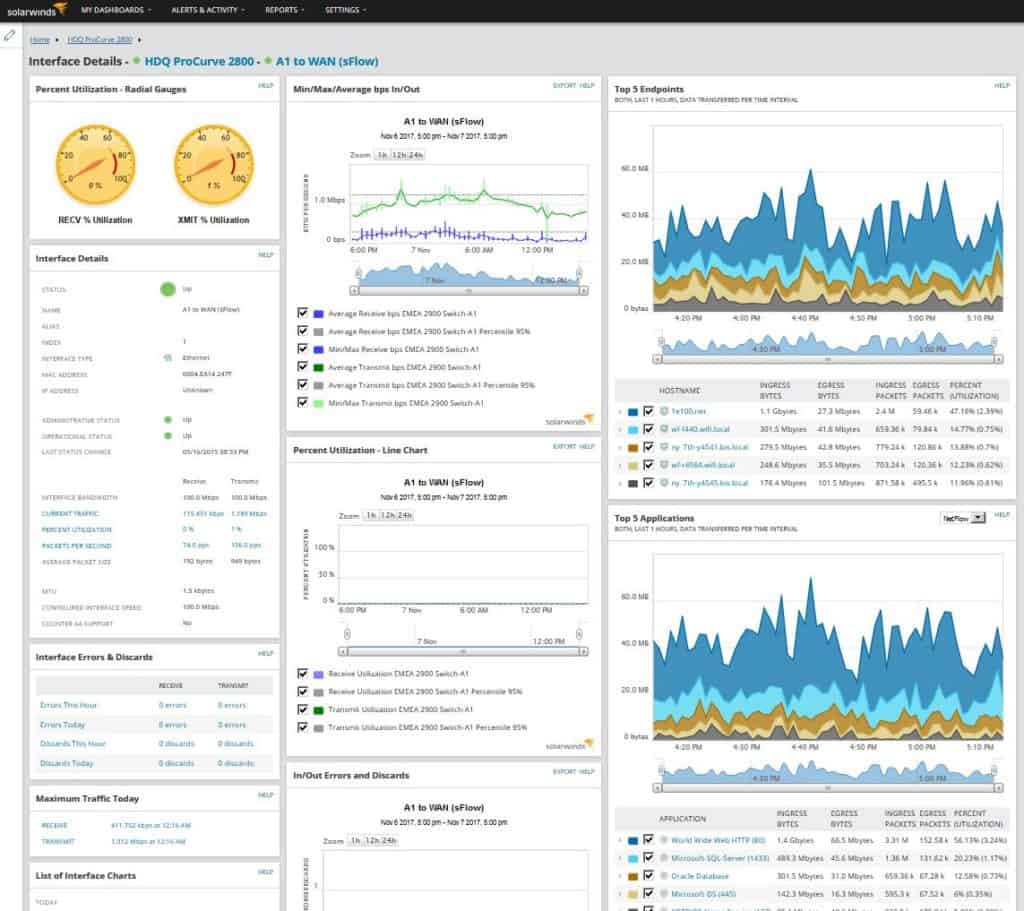Screen dimensions: 1024x911
Task: Click the SolarWinds logo
Action: (x=37, y=10)
